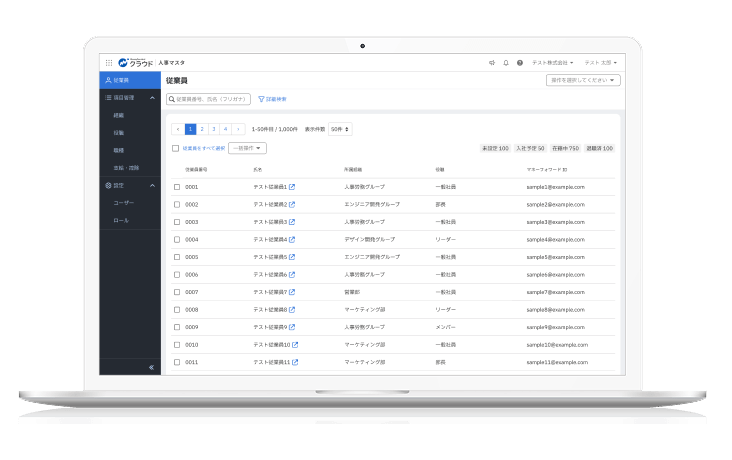Open the app grid launcher icon
732x460 pixels.
pos(109,63)
